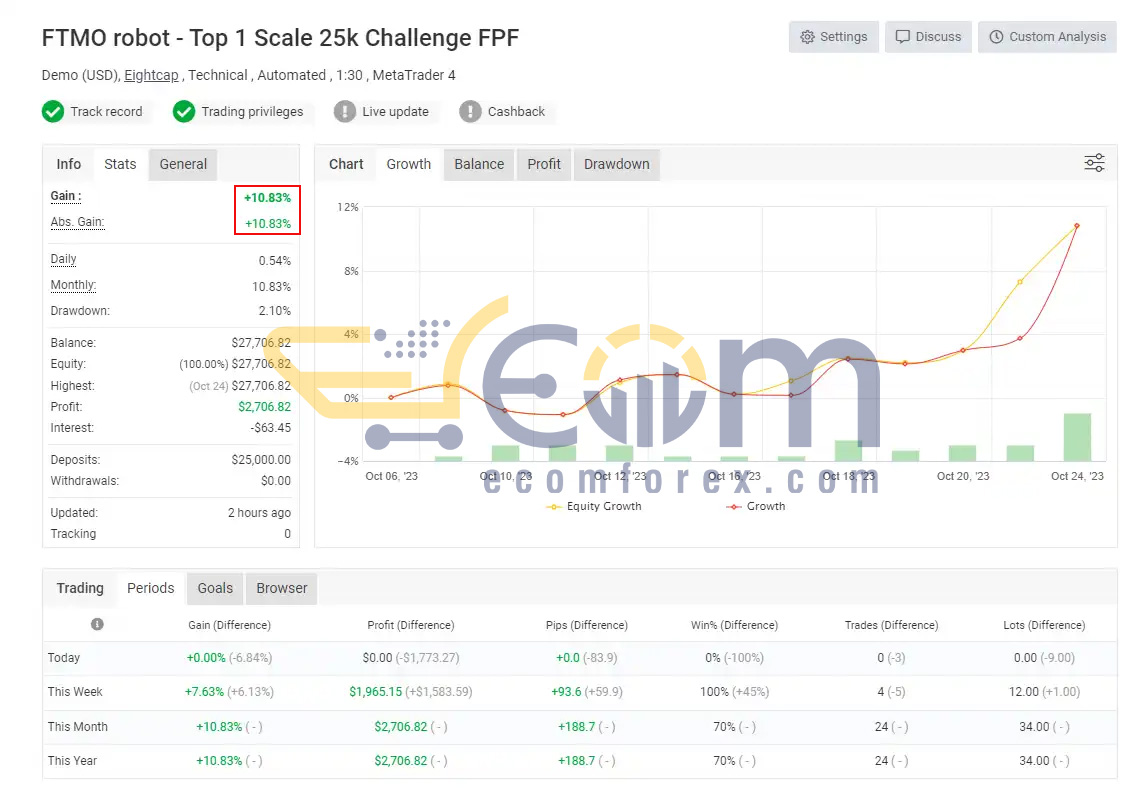Click the Daily label

pyautogui.click(x=63, y=259)
